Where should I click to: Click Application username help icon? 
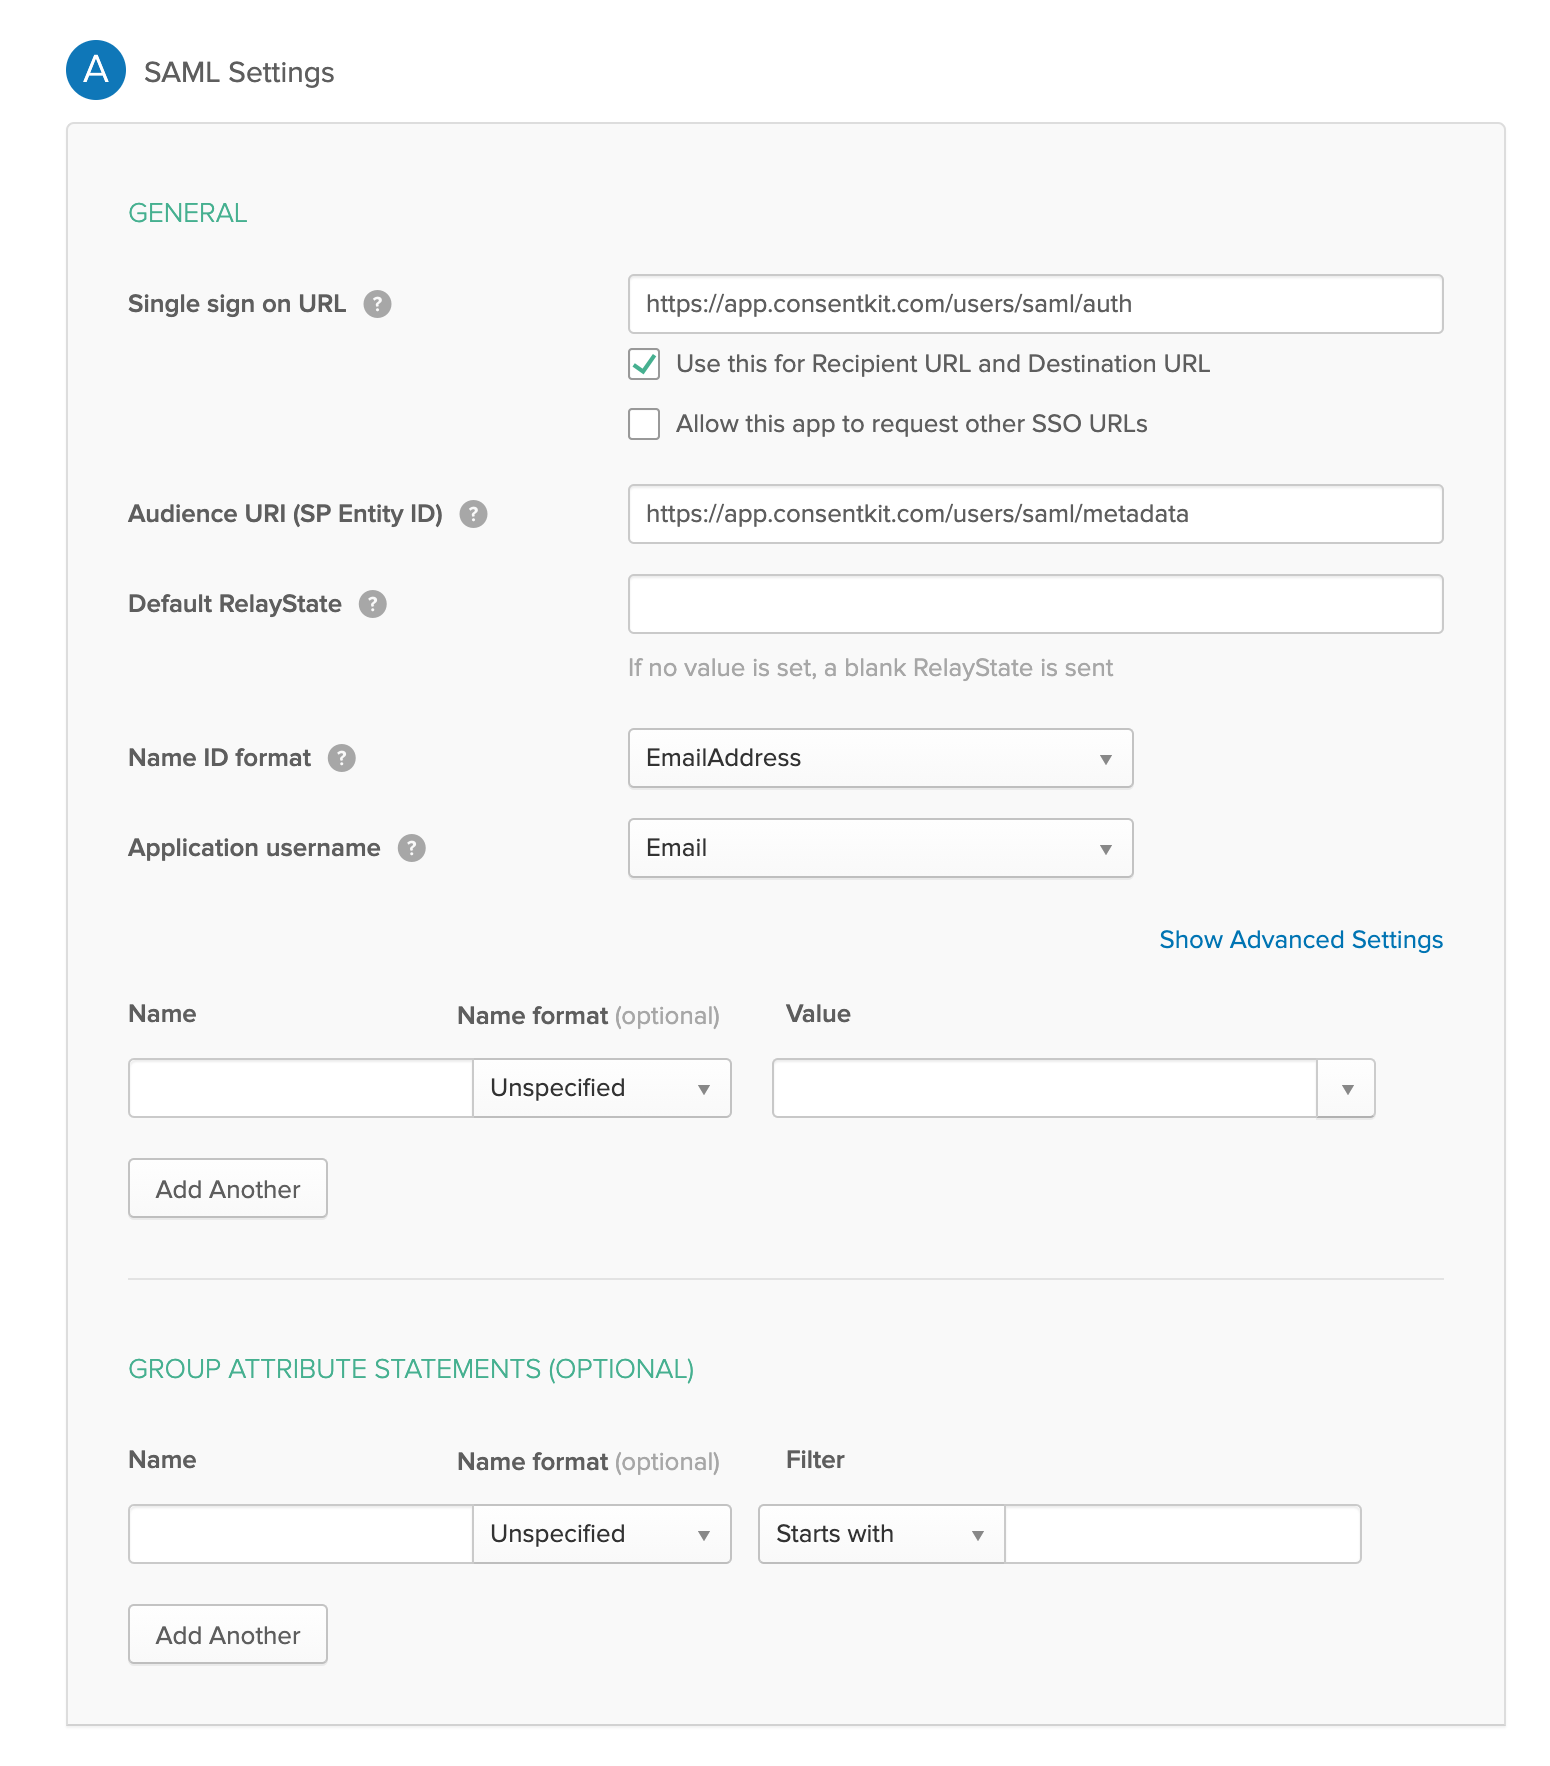coord(412,848)
